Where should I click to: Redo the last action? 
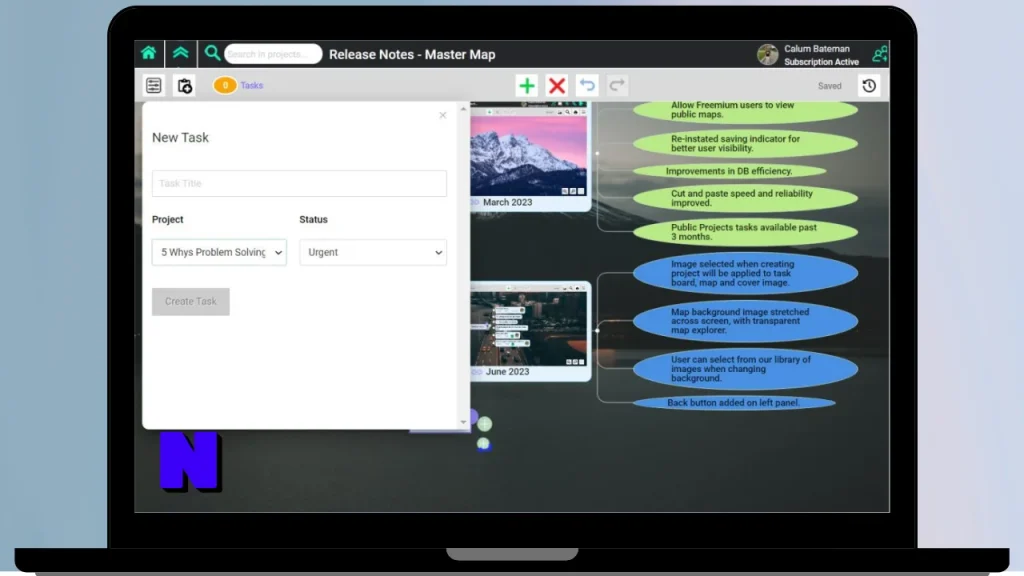[x=616, y=86]
